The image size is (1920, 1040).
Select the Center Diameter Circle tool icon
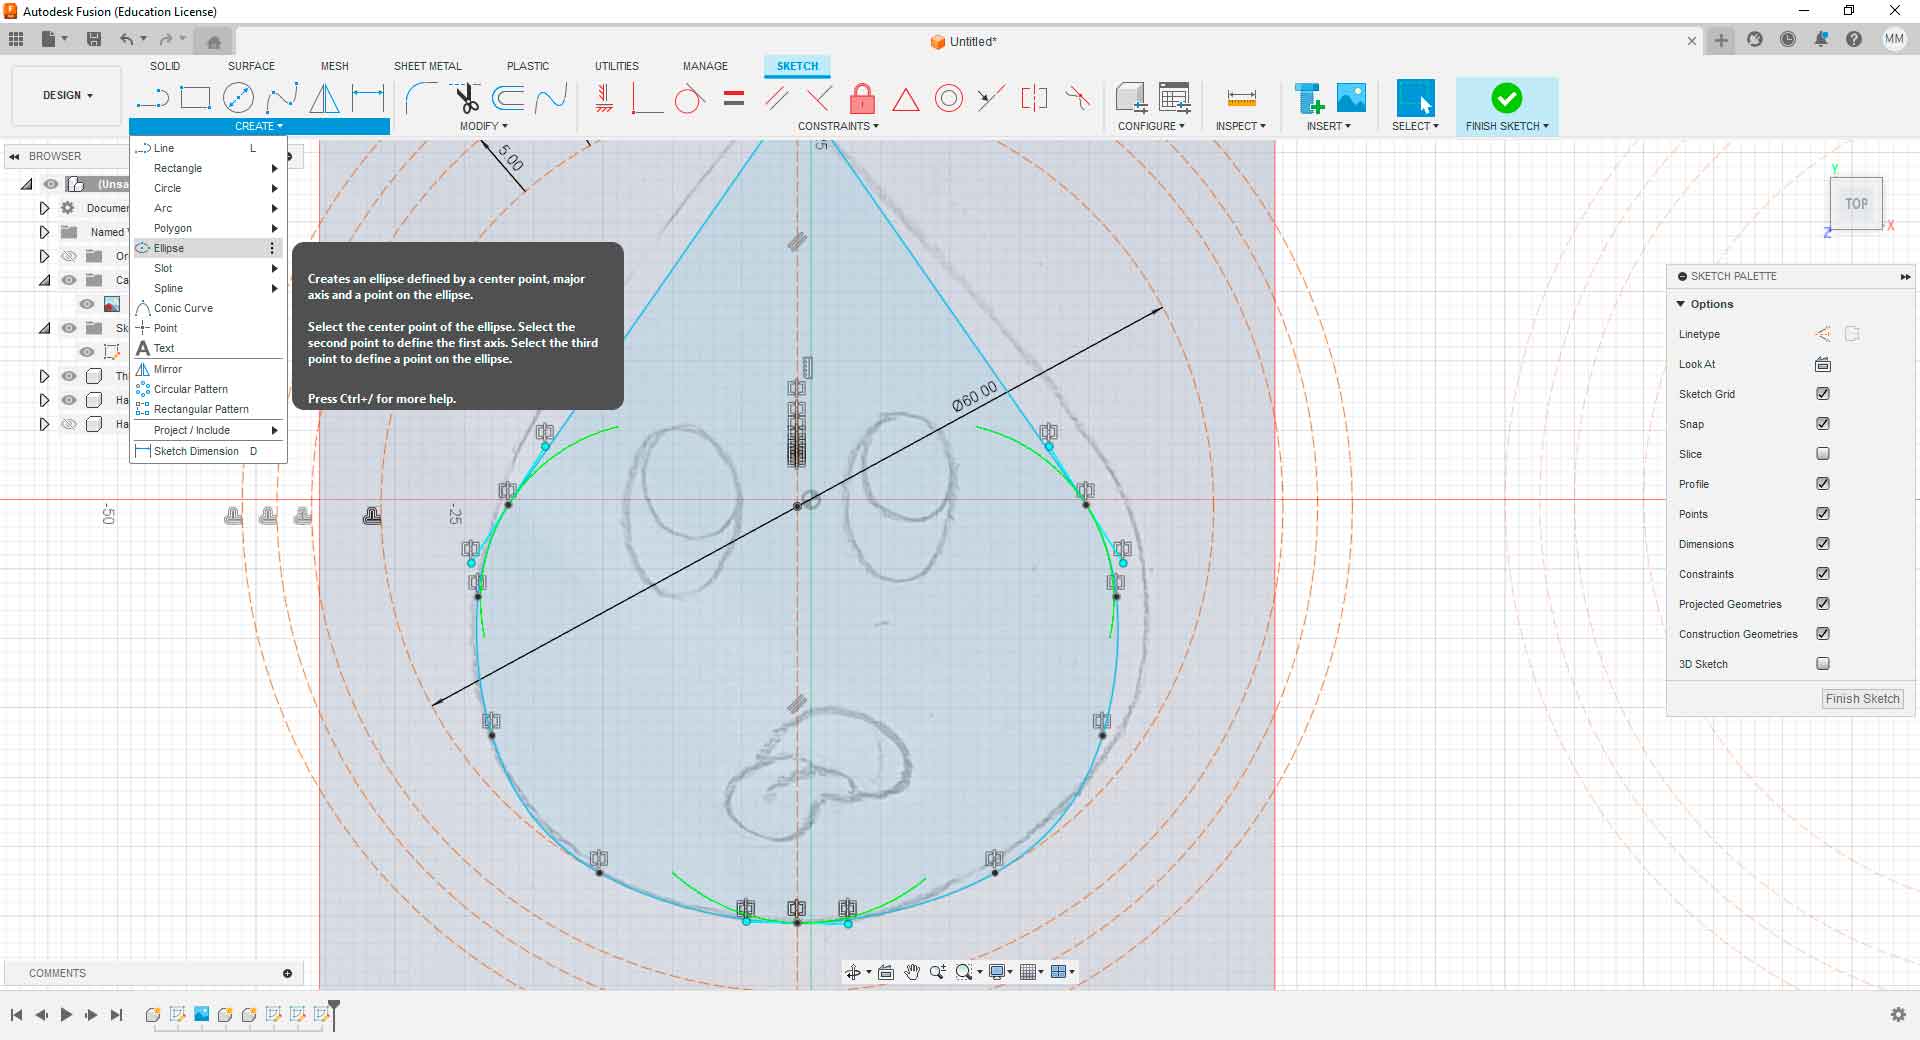238,98
